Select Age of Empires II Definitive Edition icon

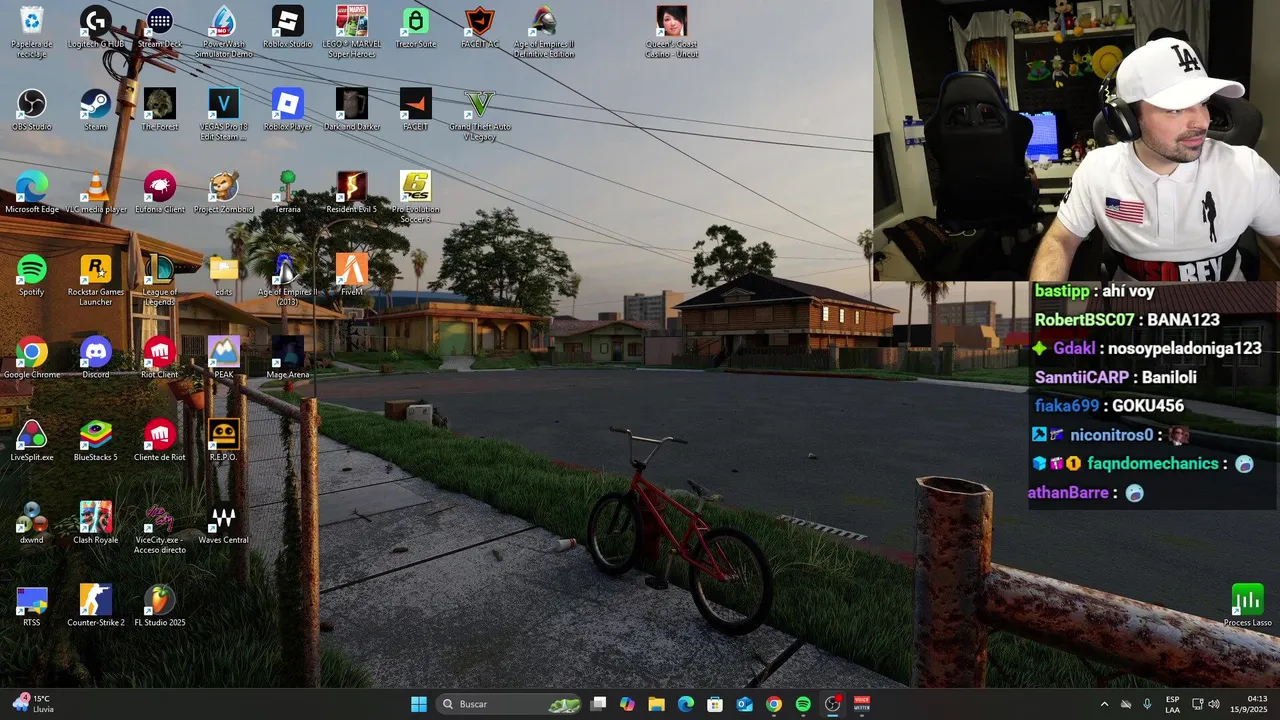coord(544,32)
